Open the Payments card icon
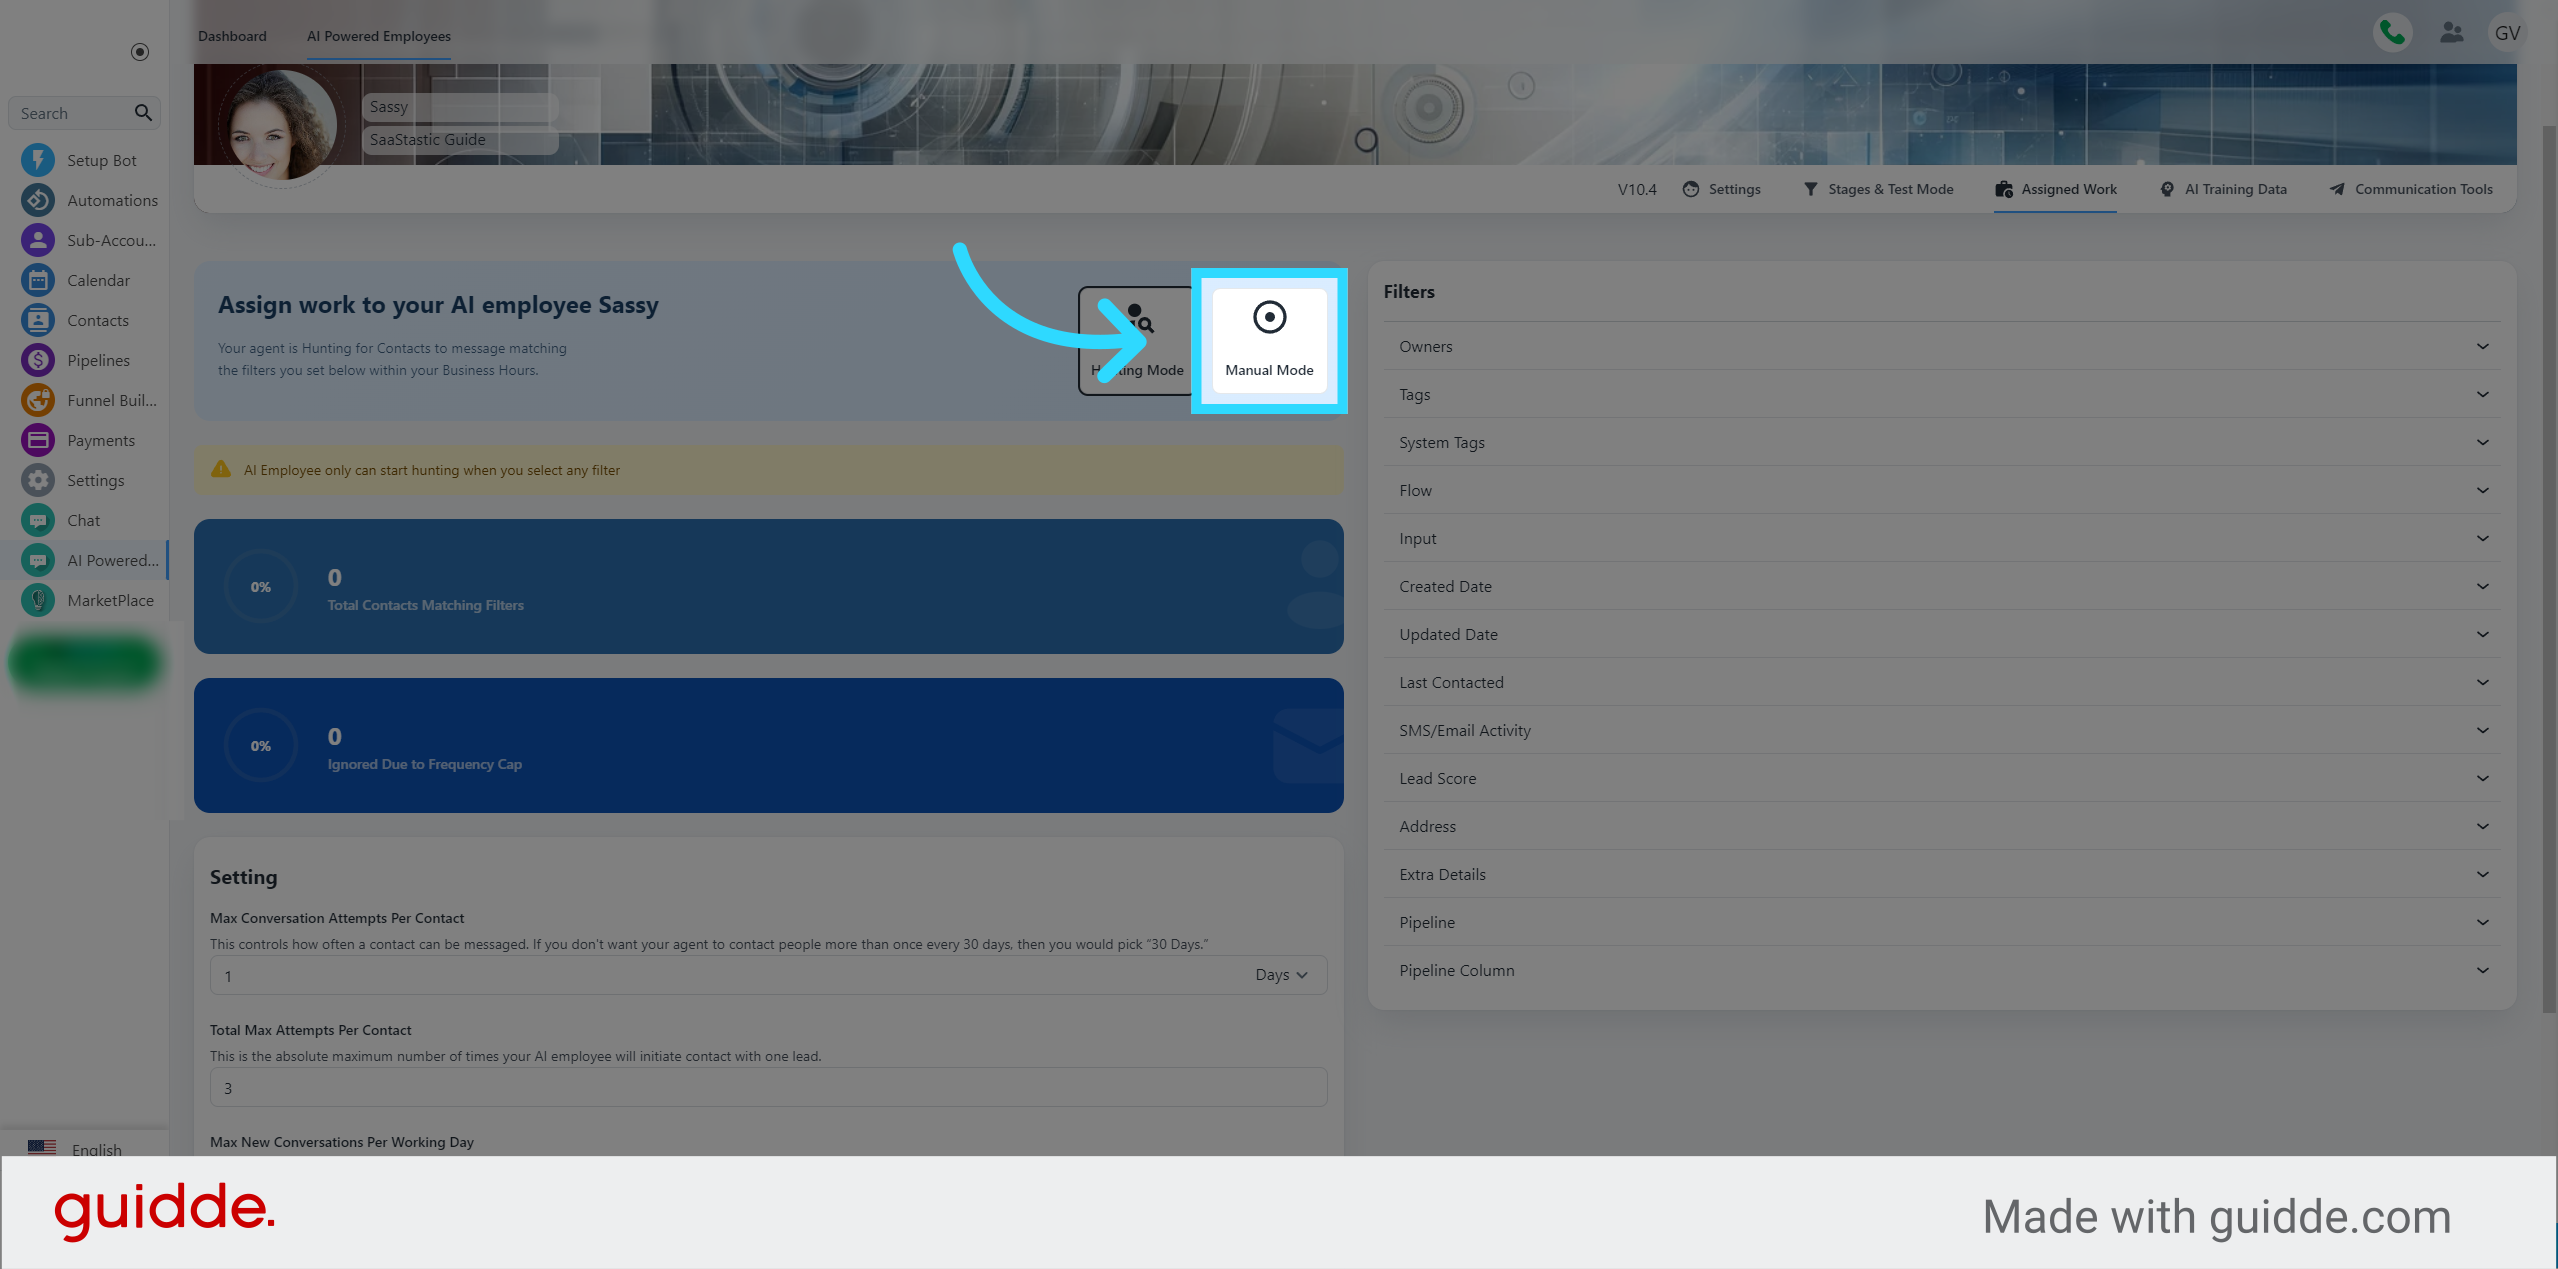The height and width of the screenshot is (1269, 2558). (x=38, y=440)
